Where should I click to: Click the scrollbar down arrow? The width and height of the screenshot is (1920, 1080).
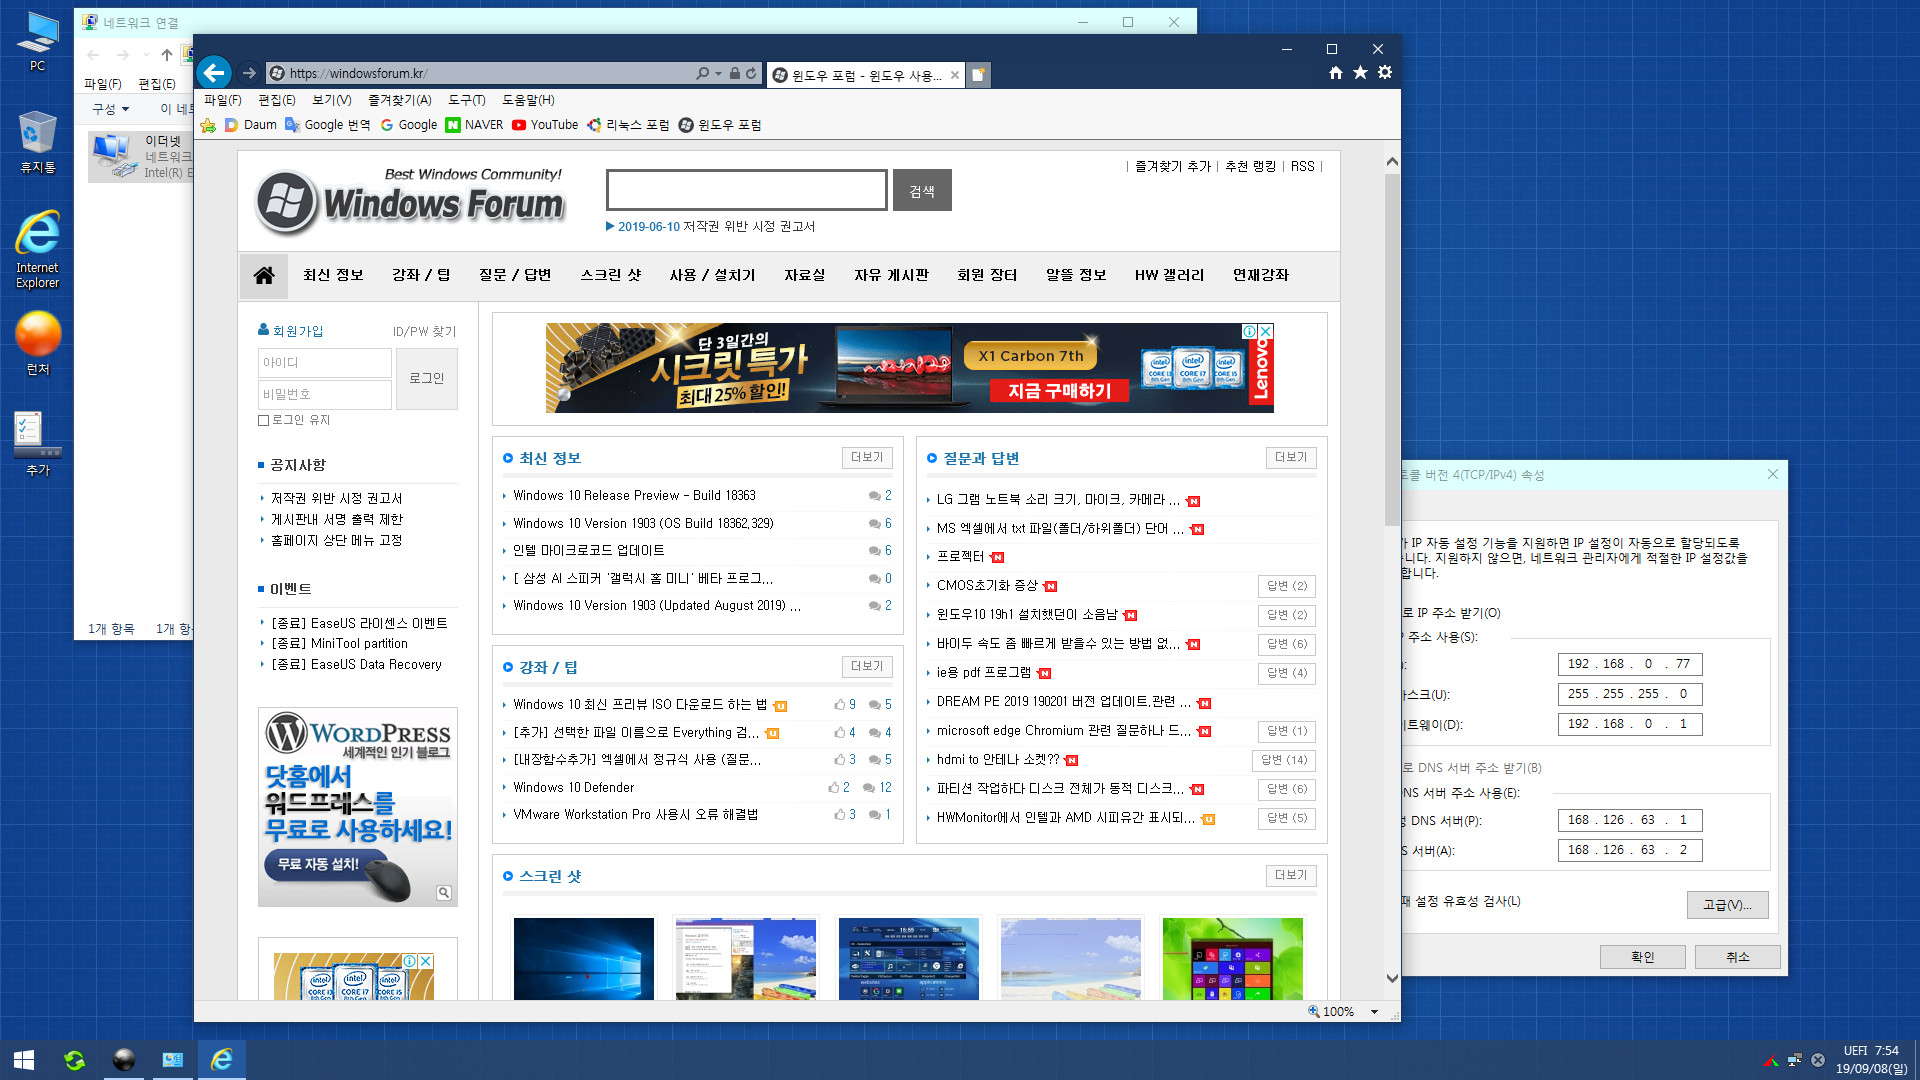pos(1392,978)
